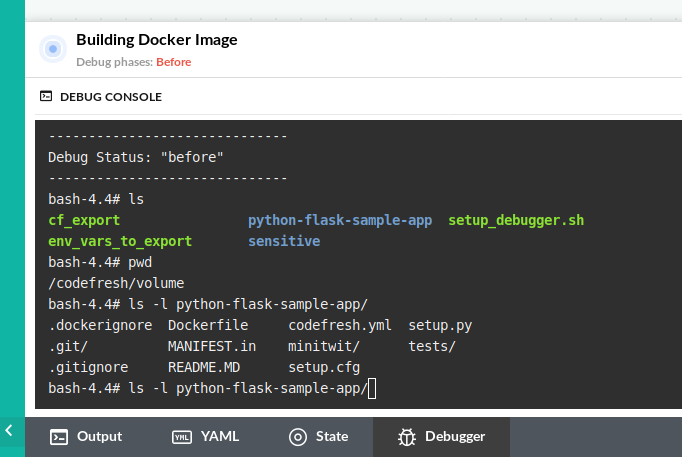Click the blue python-flask-sample-app directory name

click(340, 220)
